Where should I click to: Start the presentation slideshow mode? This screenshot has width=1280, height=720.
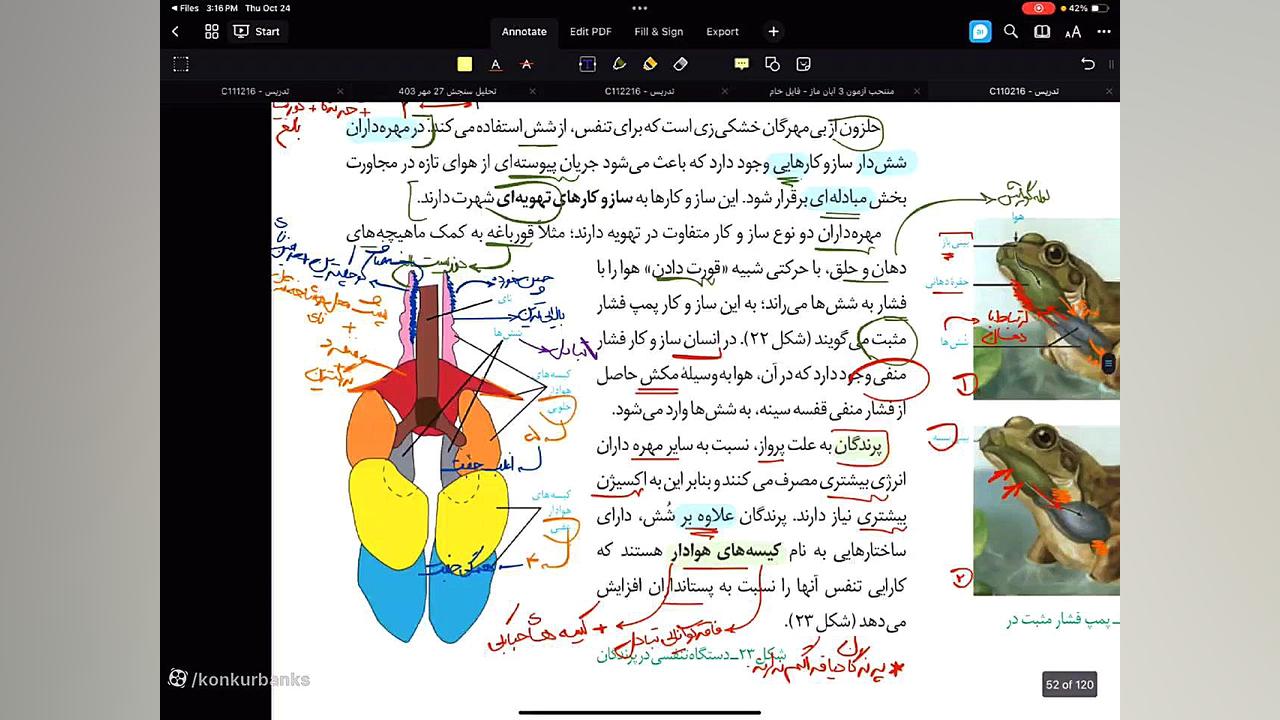point(256,32)
